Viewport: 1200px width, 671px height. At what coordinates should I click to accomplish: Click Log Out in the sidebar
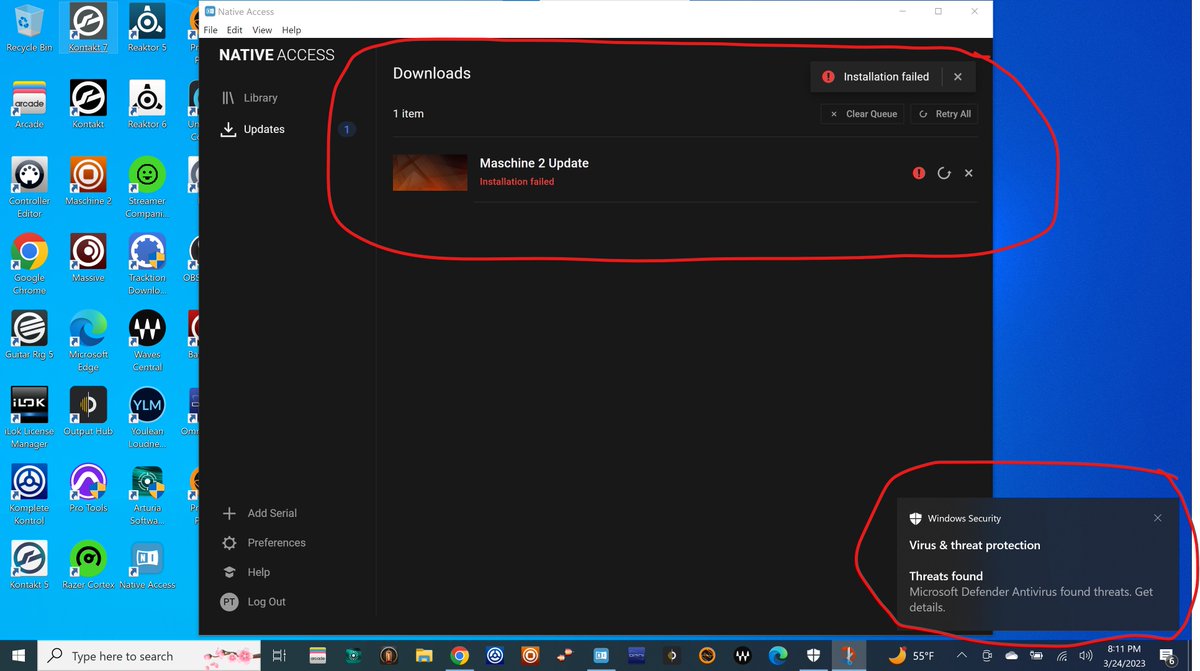253,602
